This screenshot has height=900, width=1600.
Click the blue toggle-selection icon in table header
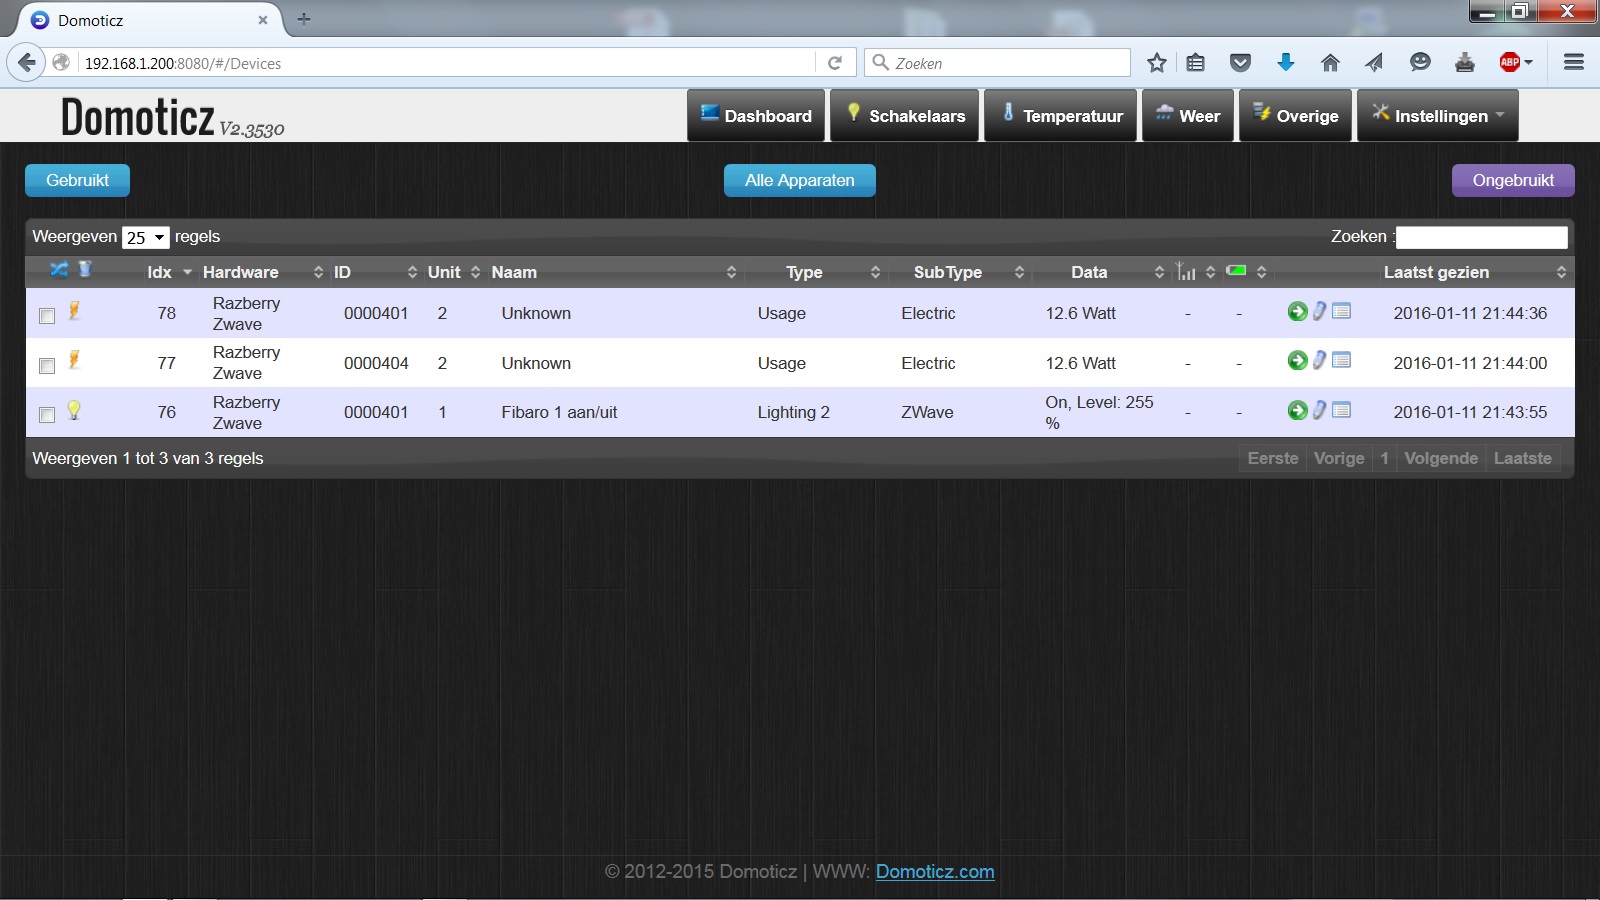(59, 269)
